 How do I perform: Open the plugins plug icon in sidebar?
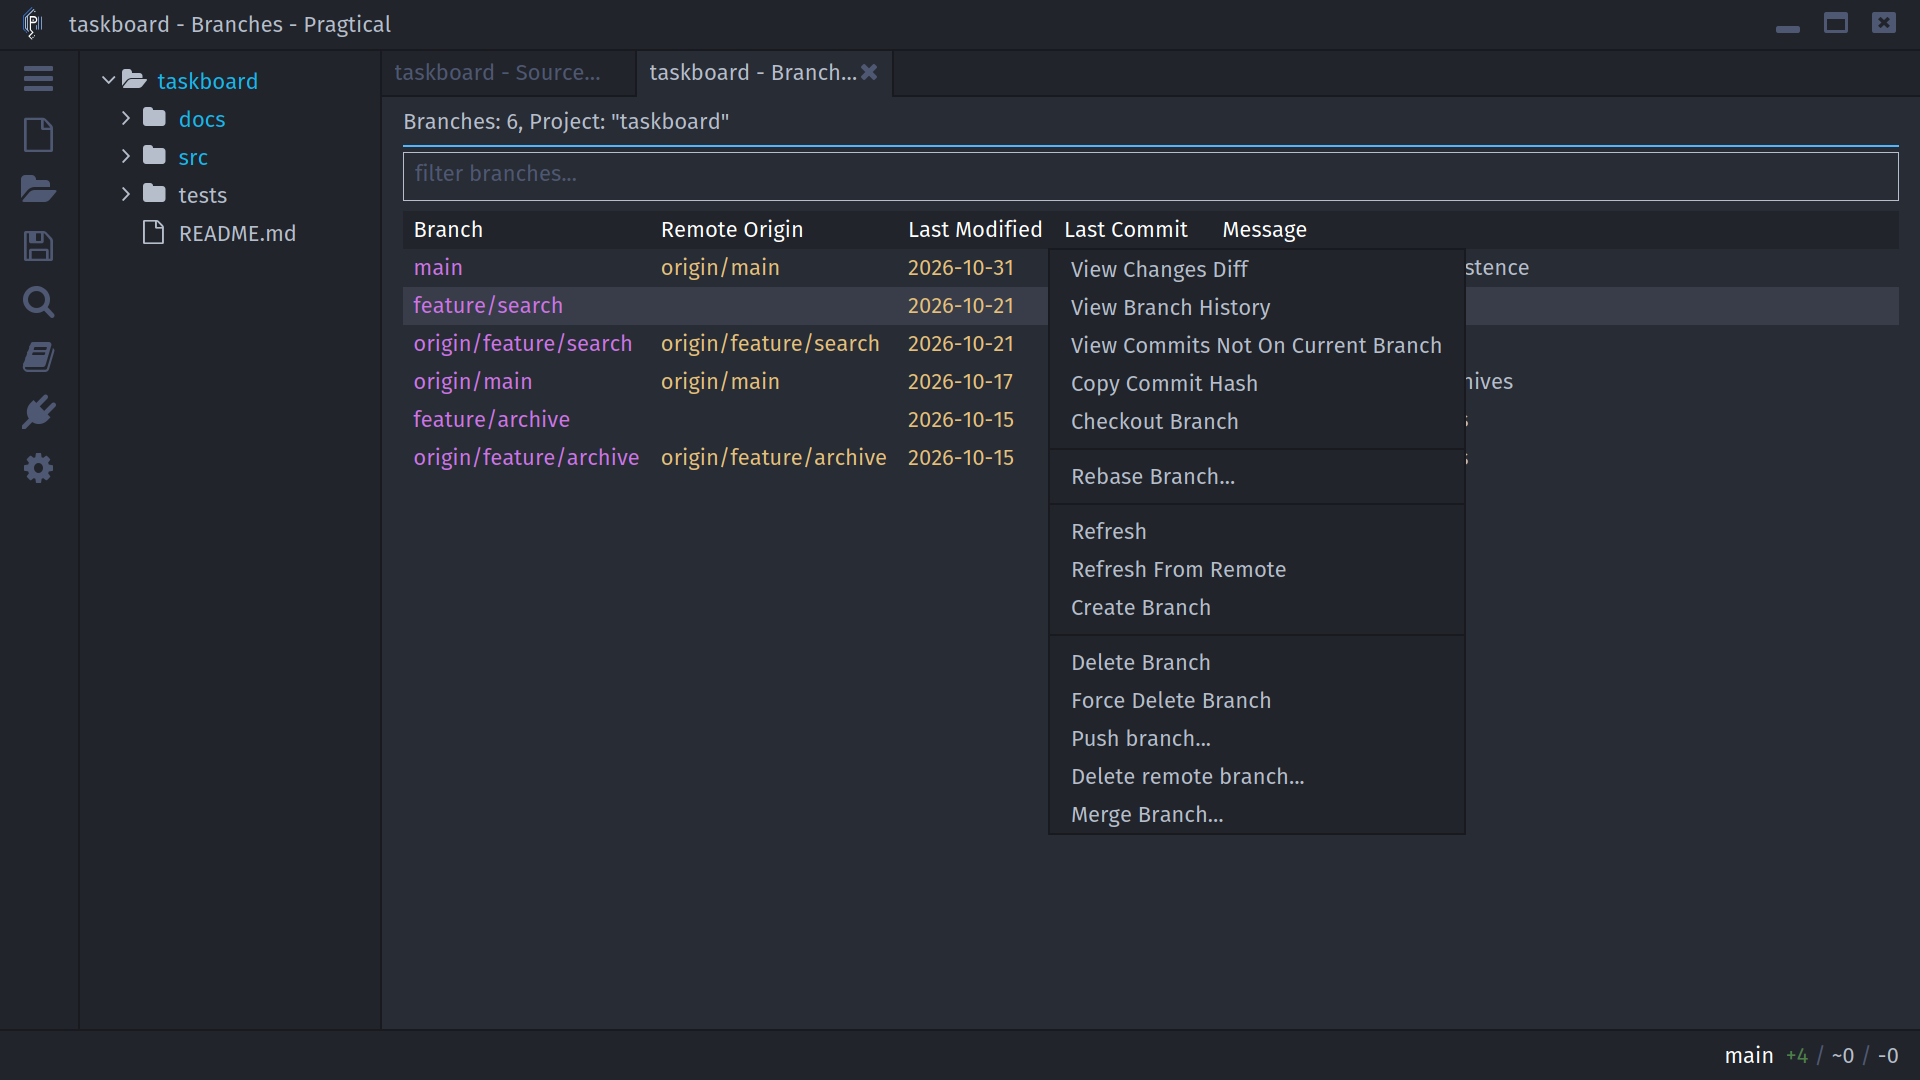pyautogui.click(x=38, y=412)
